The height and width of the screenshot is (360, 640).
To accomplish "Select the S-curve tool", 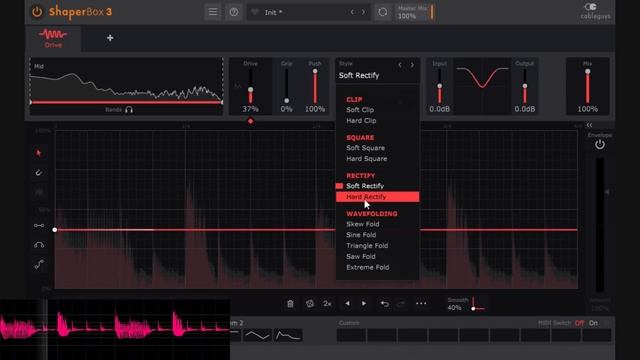I will tap(39, 264).
